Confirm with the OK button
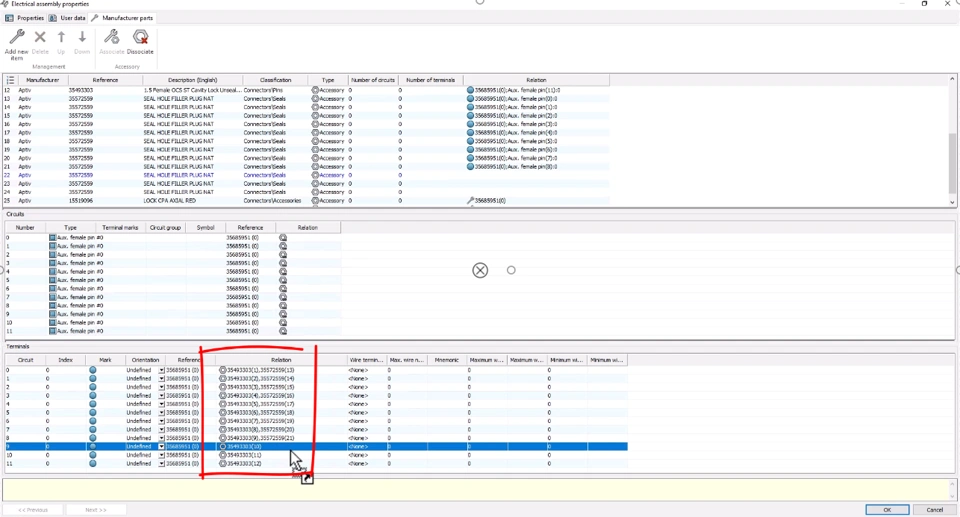 pos(887,510)
